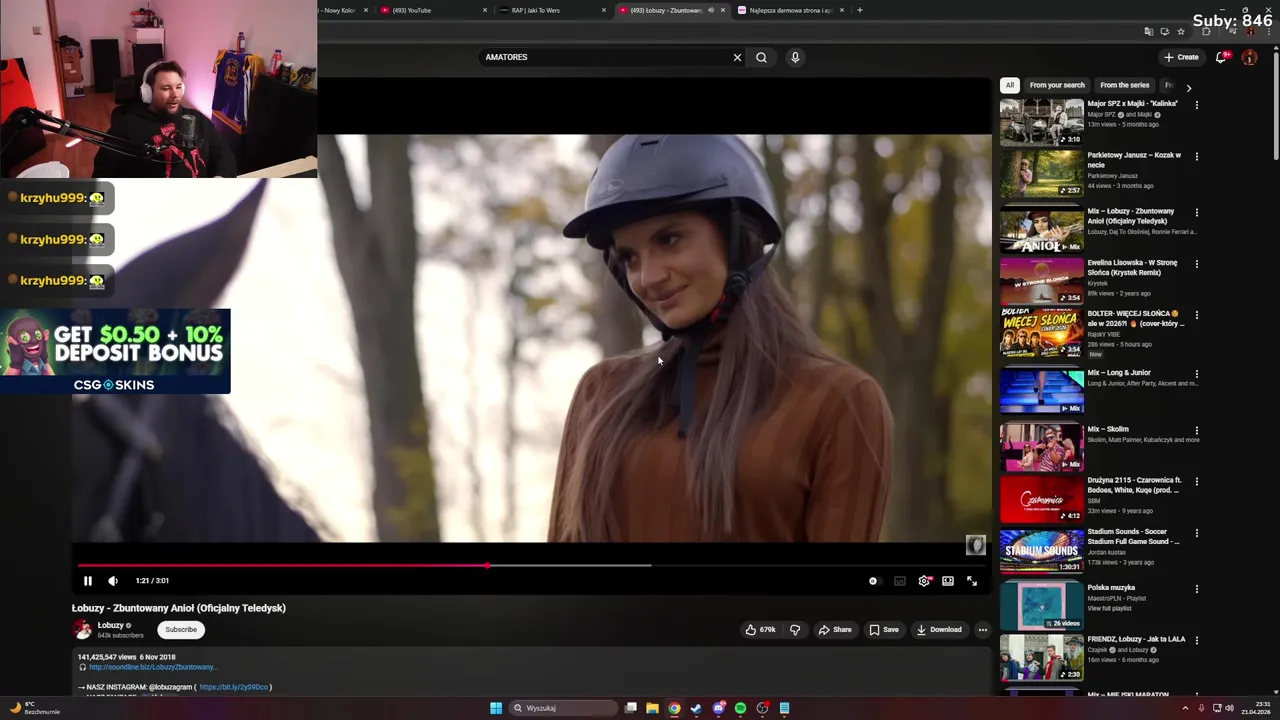Select the All filter chip
The width and height of the screenshot is (1280, 720).
coord(1010,85)
